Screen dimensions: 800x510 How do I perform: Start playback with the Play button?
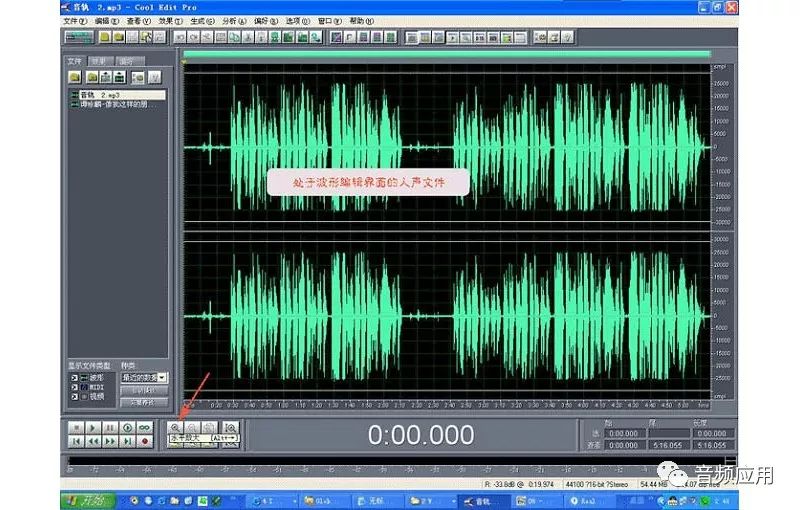pos(93,427)
